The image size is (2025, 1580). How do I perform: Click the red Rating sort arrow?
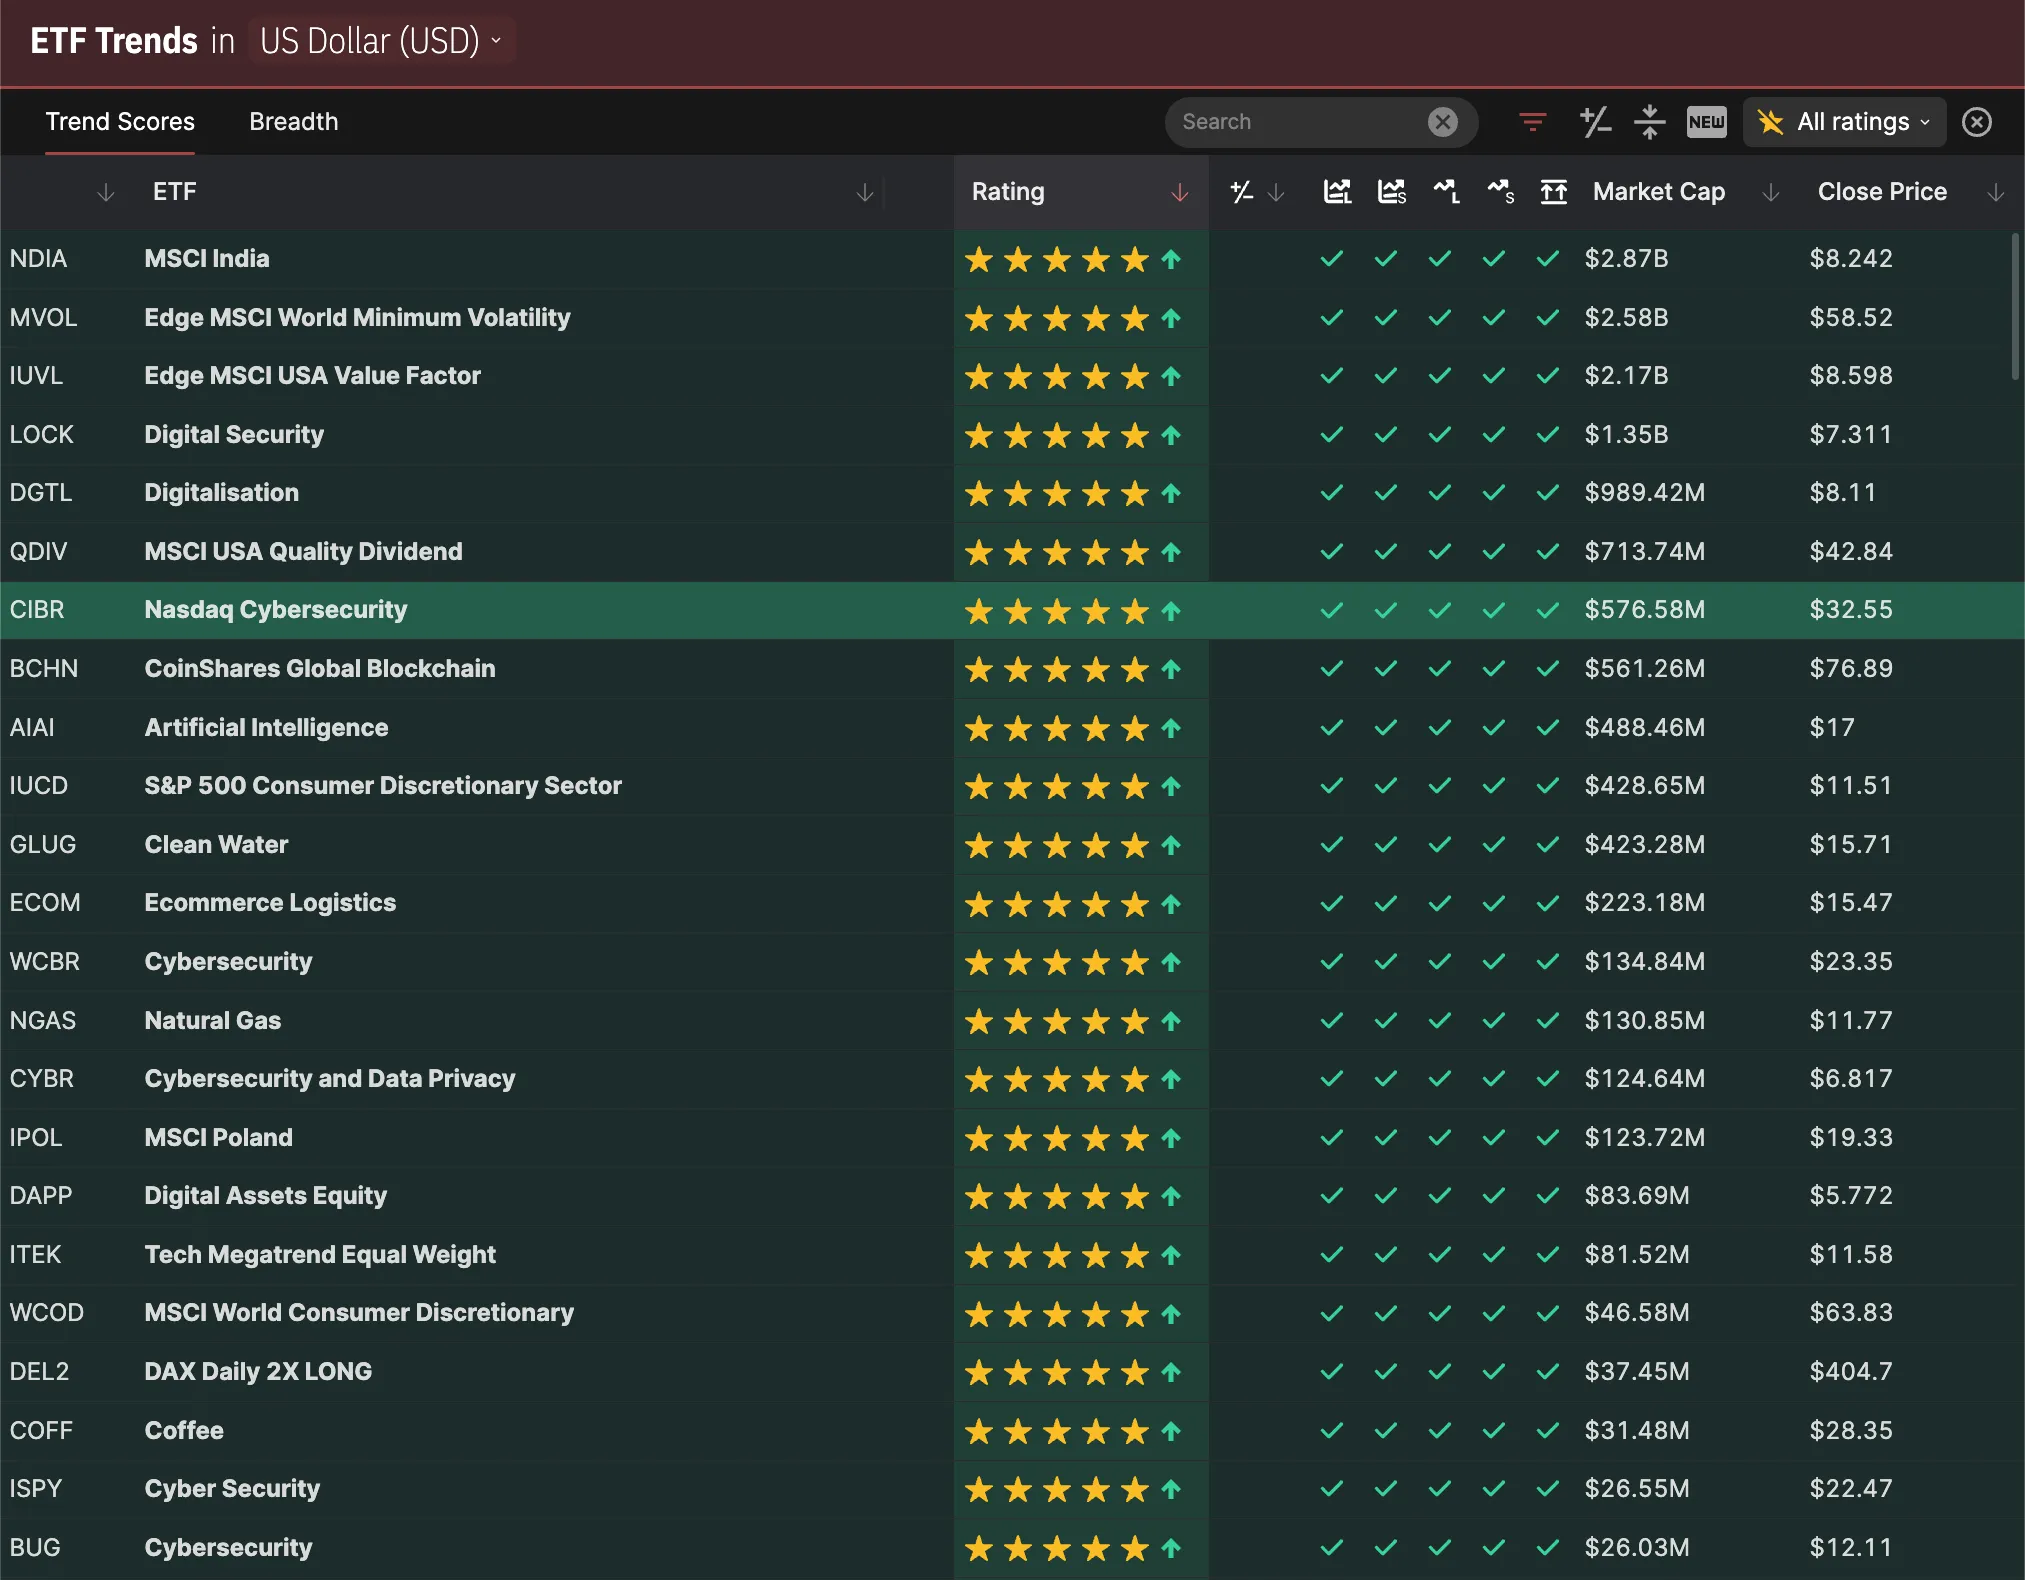pos(1180,193)
